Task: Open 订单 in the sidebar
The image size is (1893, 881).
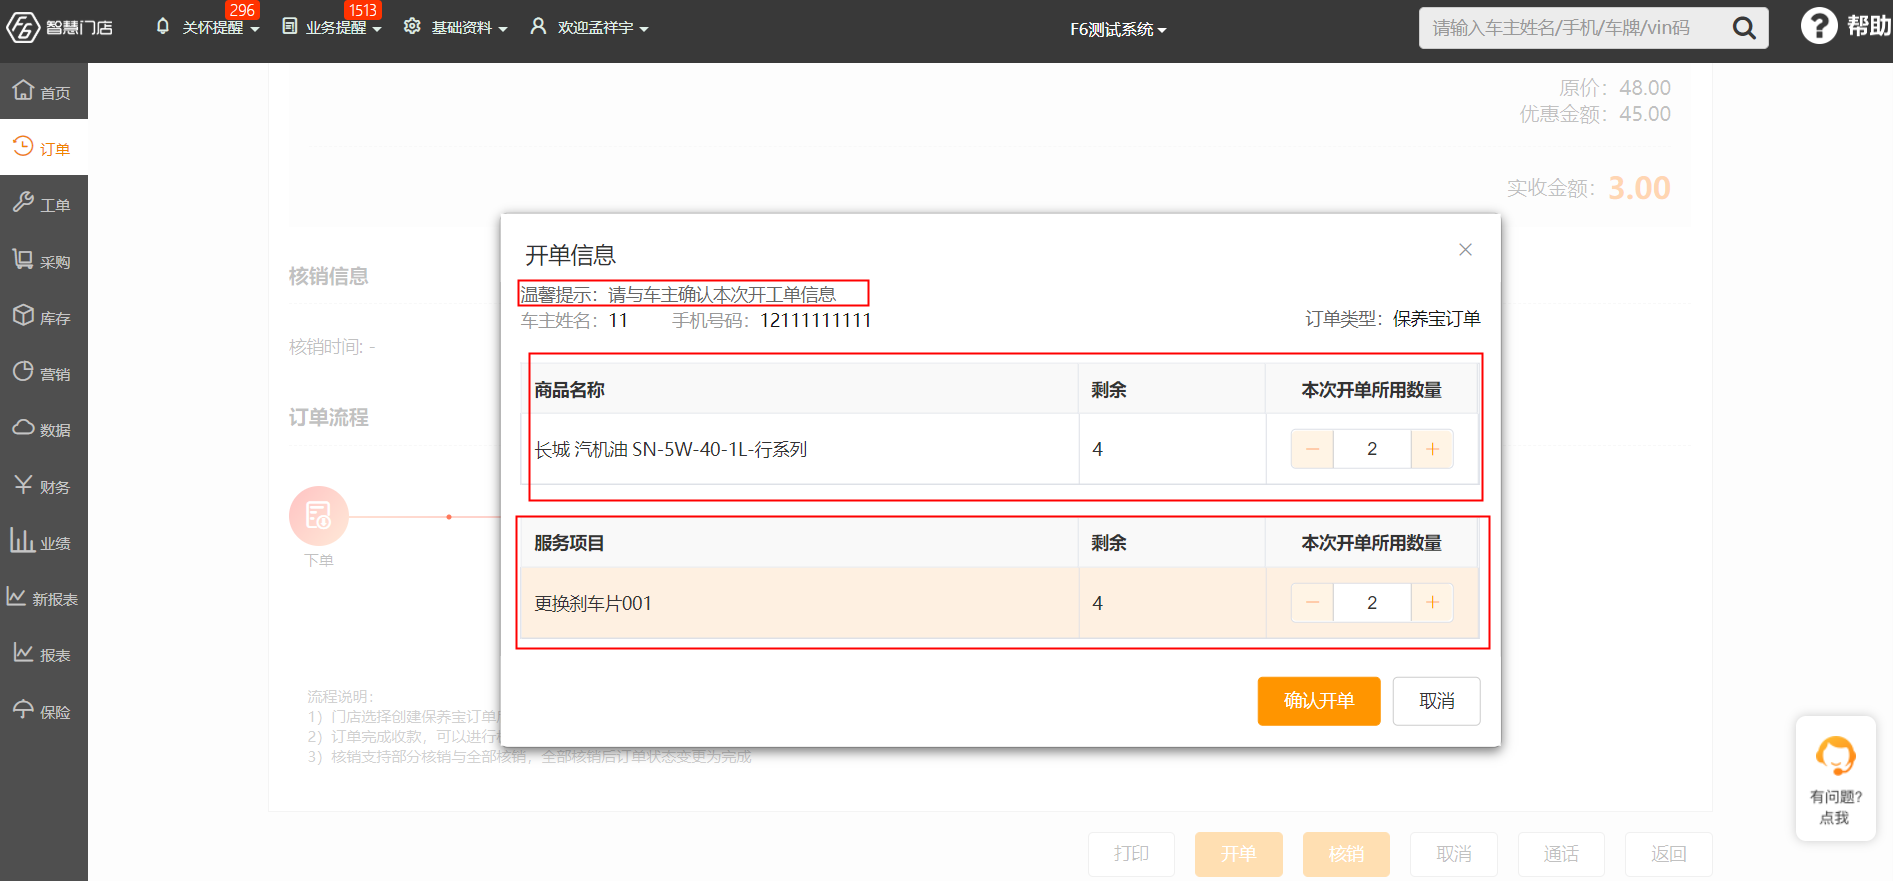Action: pos(44,148)
